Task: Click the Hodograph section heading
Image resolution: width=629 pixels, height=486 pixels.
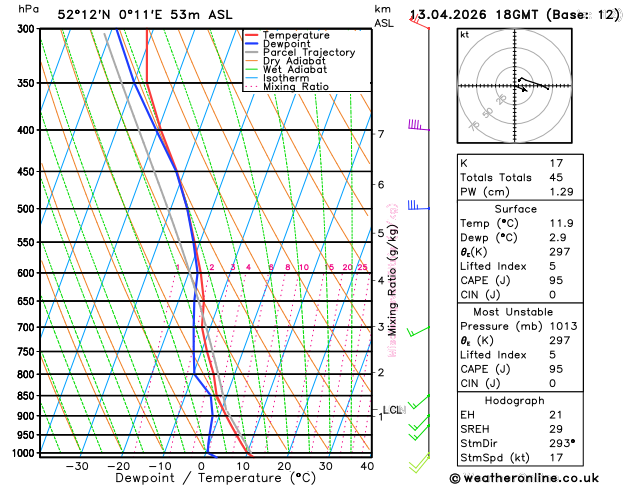Action: point(514,401)
